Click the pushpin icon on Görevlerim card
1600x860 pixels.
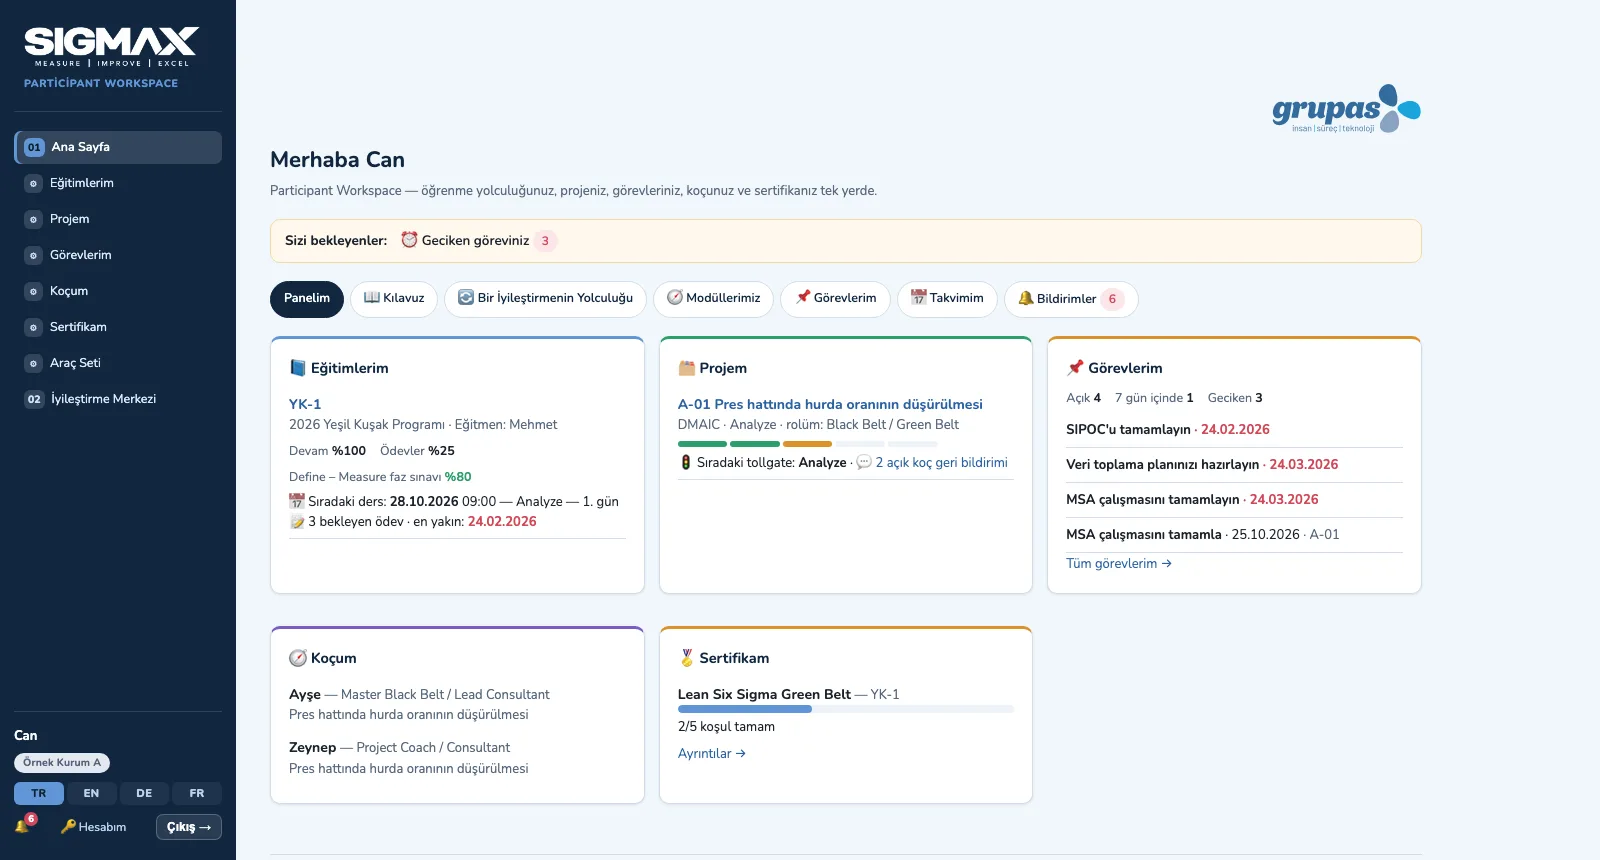coord(1075,368)
